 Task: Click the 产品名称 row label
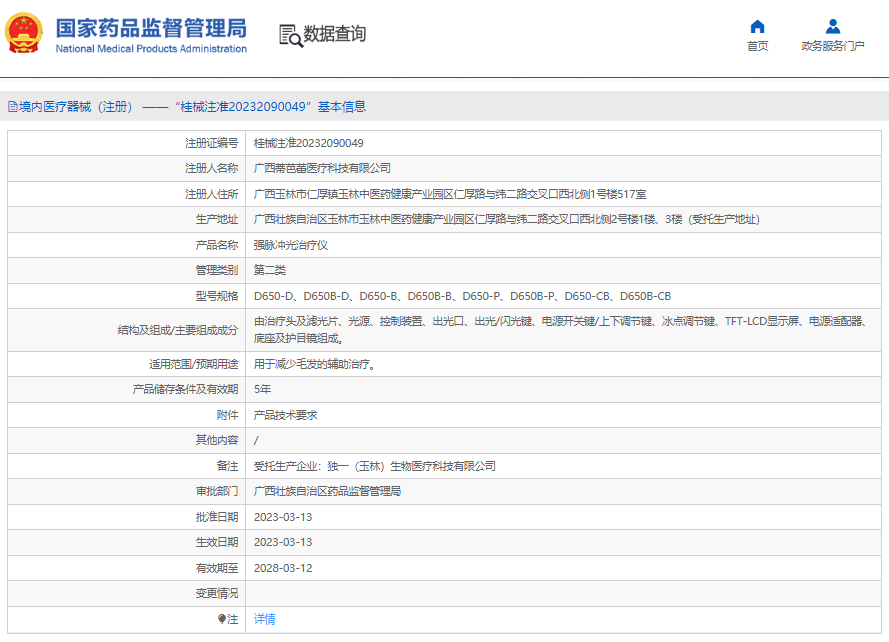point(217,245)
